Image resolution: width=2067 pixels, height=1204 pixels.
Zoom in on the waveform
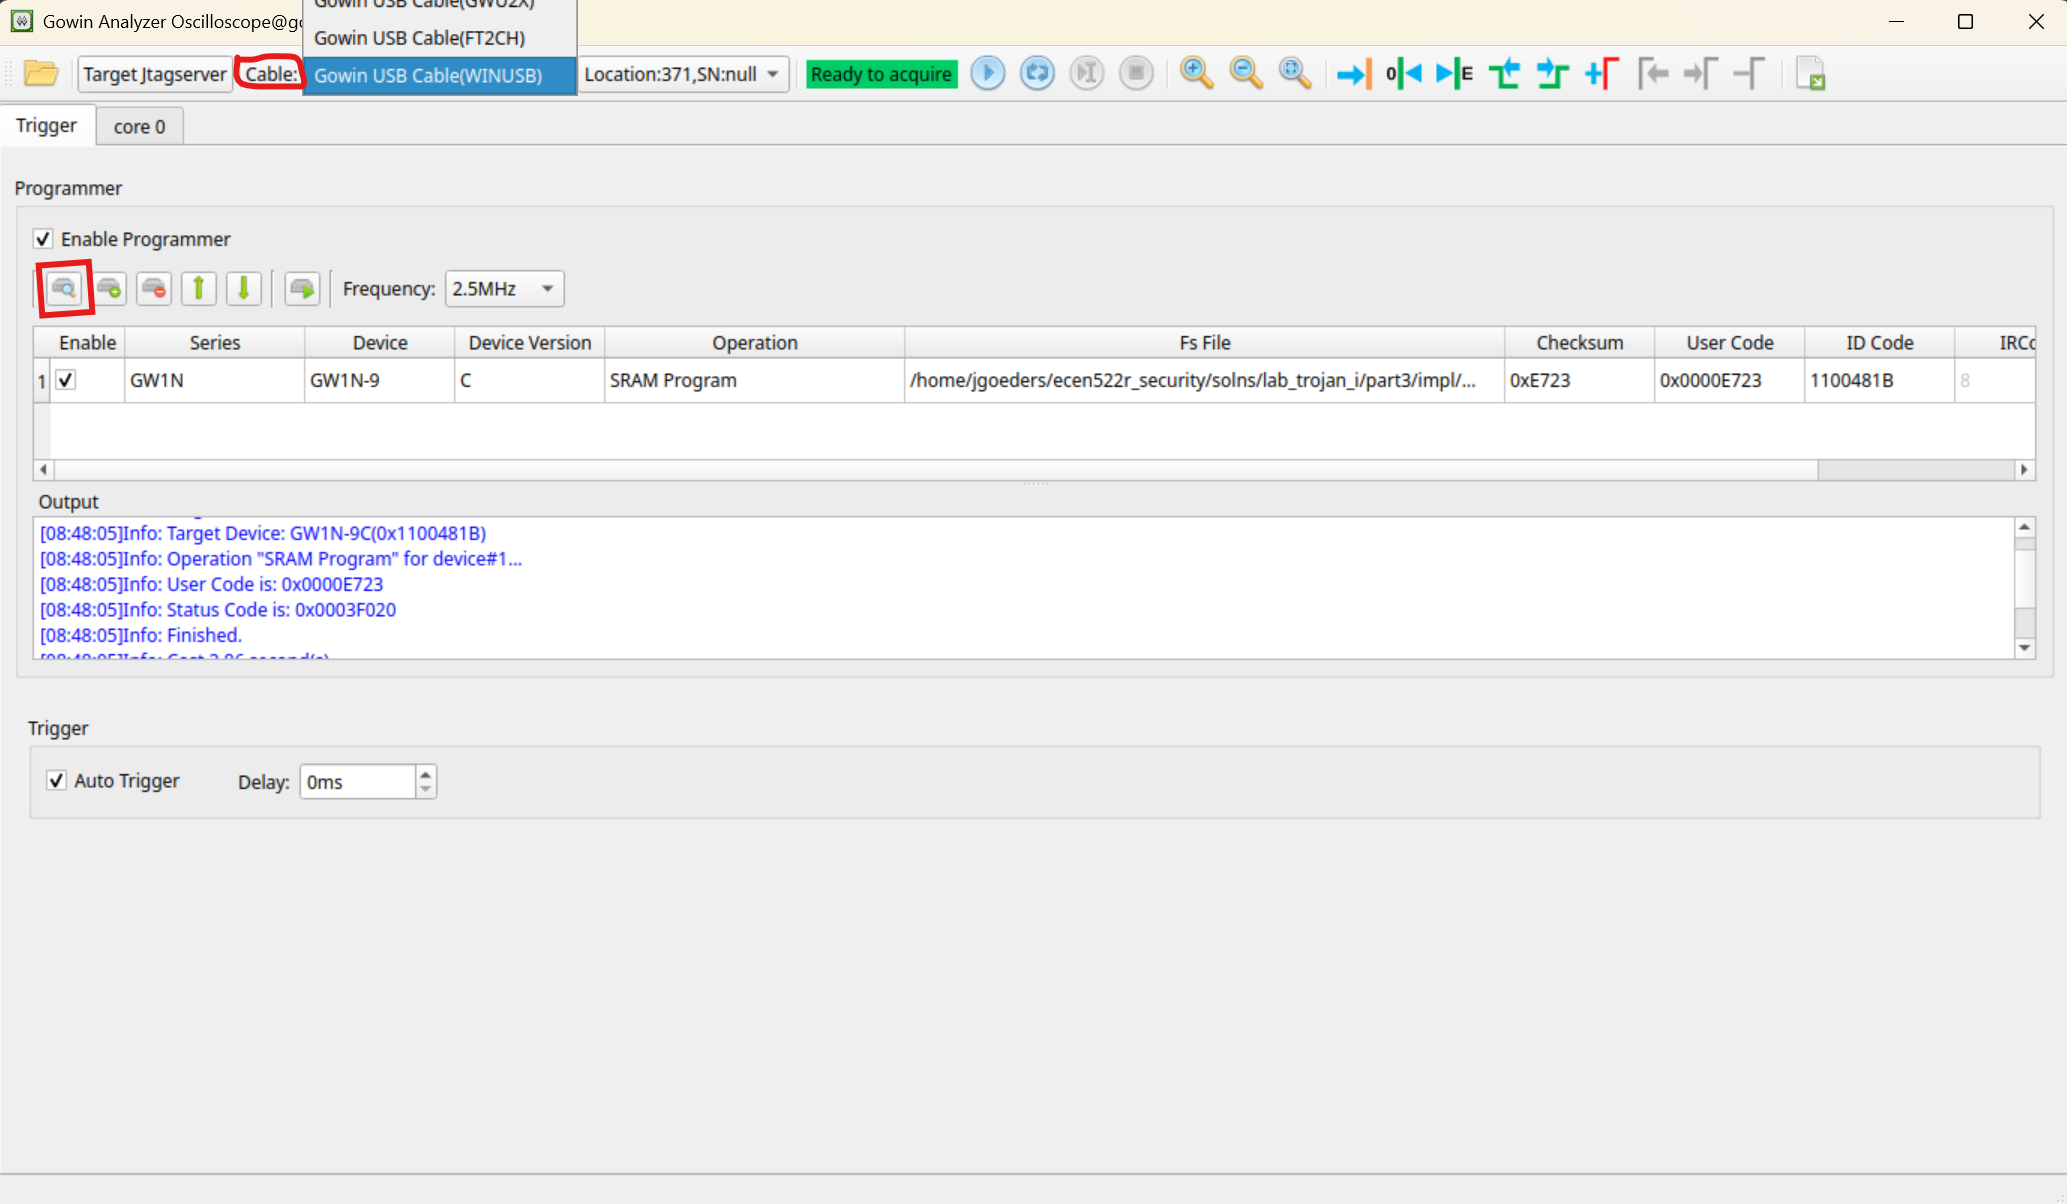click(x=1196, y=73)
